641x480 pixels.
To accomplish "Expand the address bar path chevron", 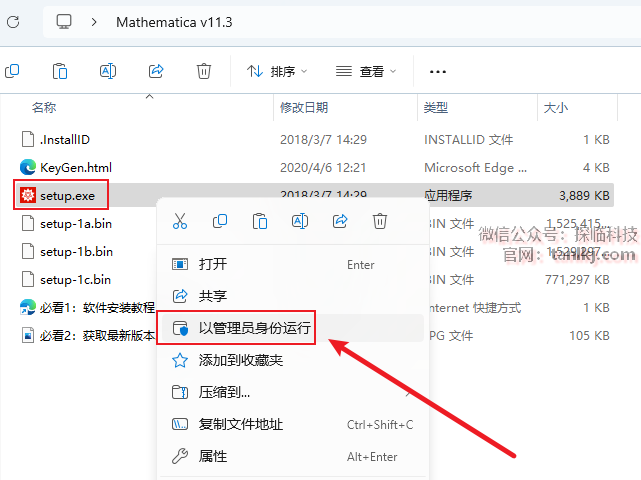I will pos(94,22).
